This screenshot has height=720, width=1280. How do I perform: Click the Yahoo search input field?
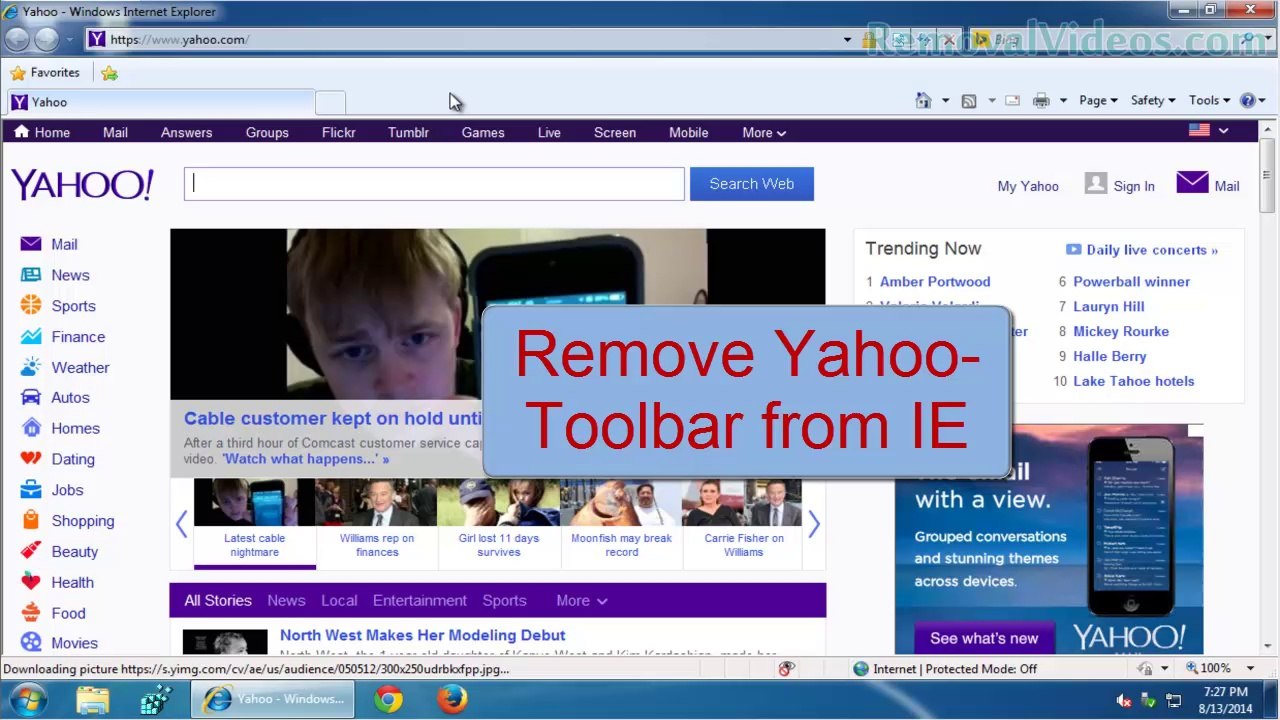[x=434, y=184]
